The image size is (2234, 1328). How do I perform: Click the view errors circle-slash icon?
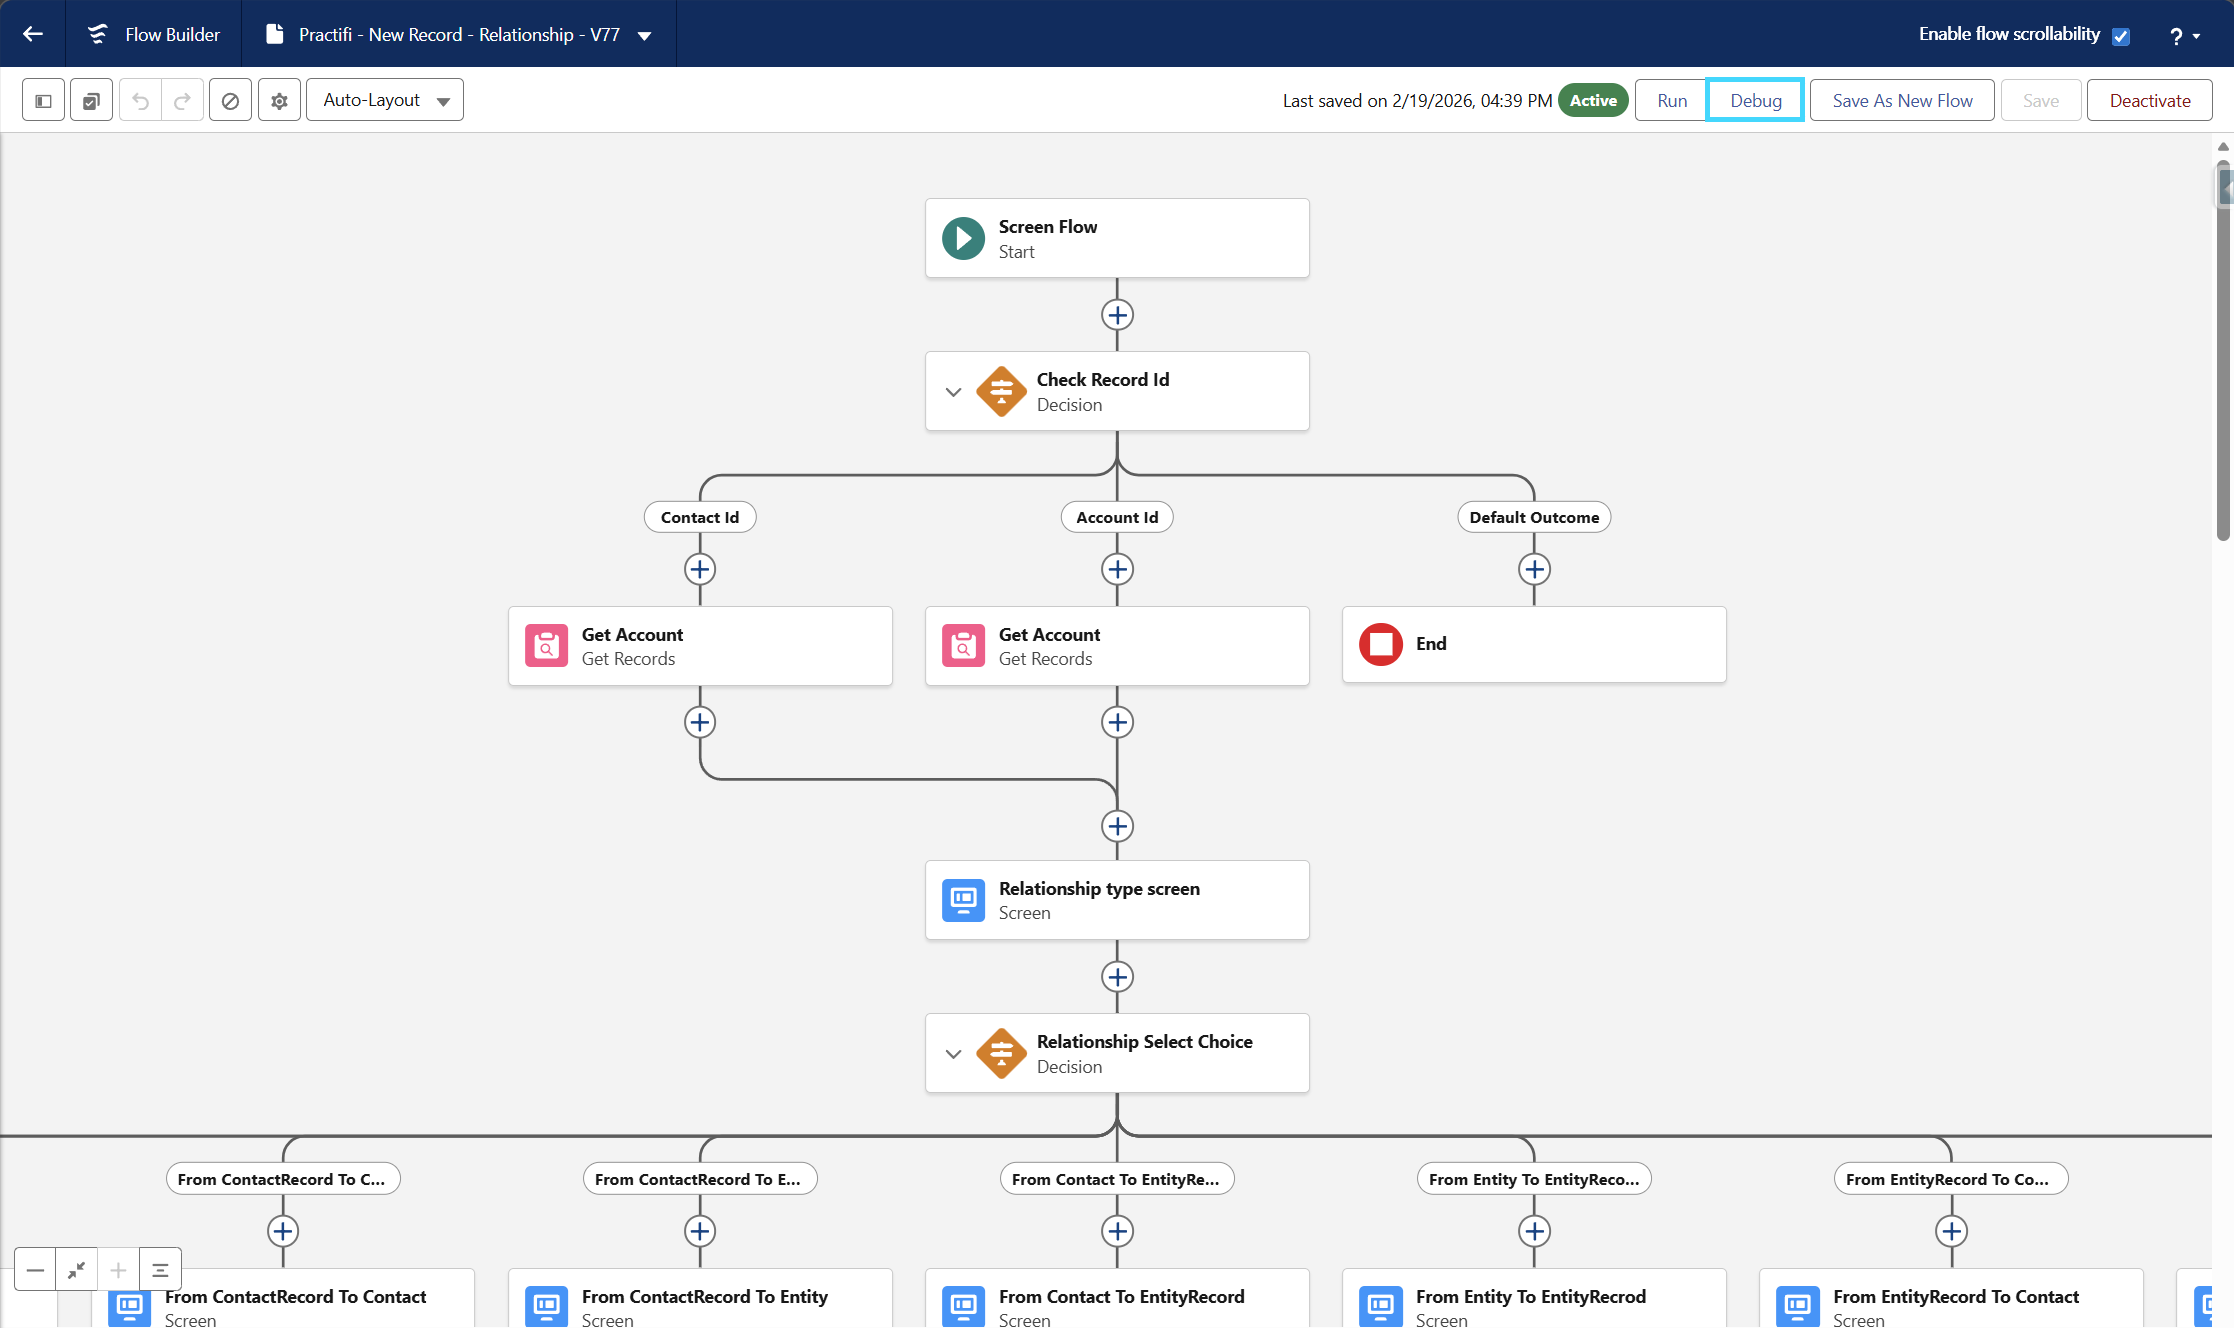(230, 100)
